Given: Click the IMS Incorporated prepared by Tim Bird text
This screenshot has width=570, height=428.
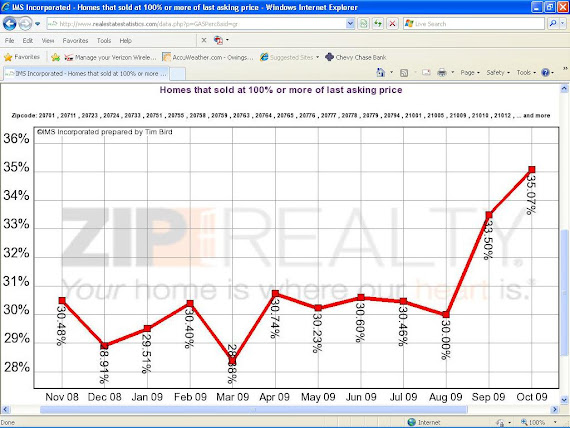Looking at the screenshot, I should (105, 132).
